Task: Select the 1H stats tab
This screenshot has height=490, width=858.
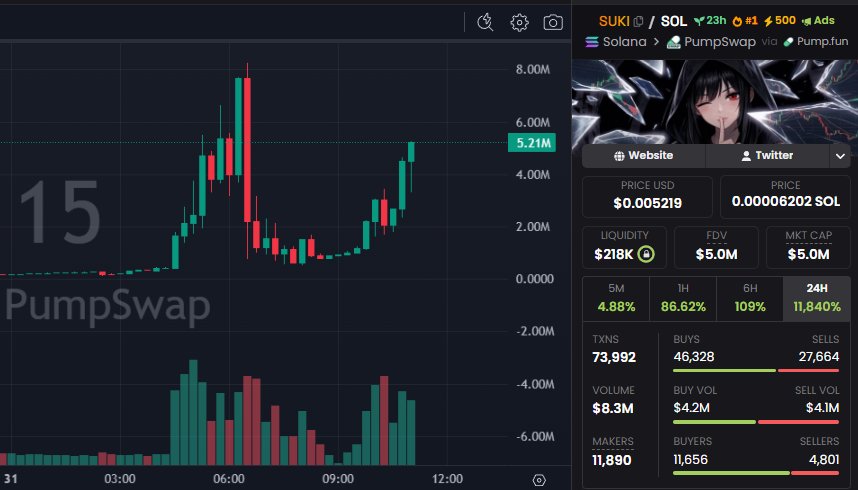Action: (x=682, y=299)
